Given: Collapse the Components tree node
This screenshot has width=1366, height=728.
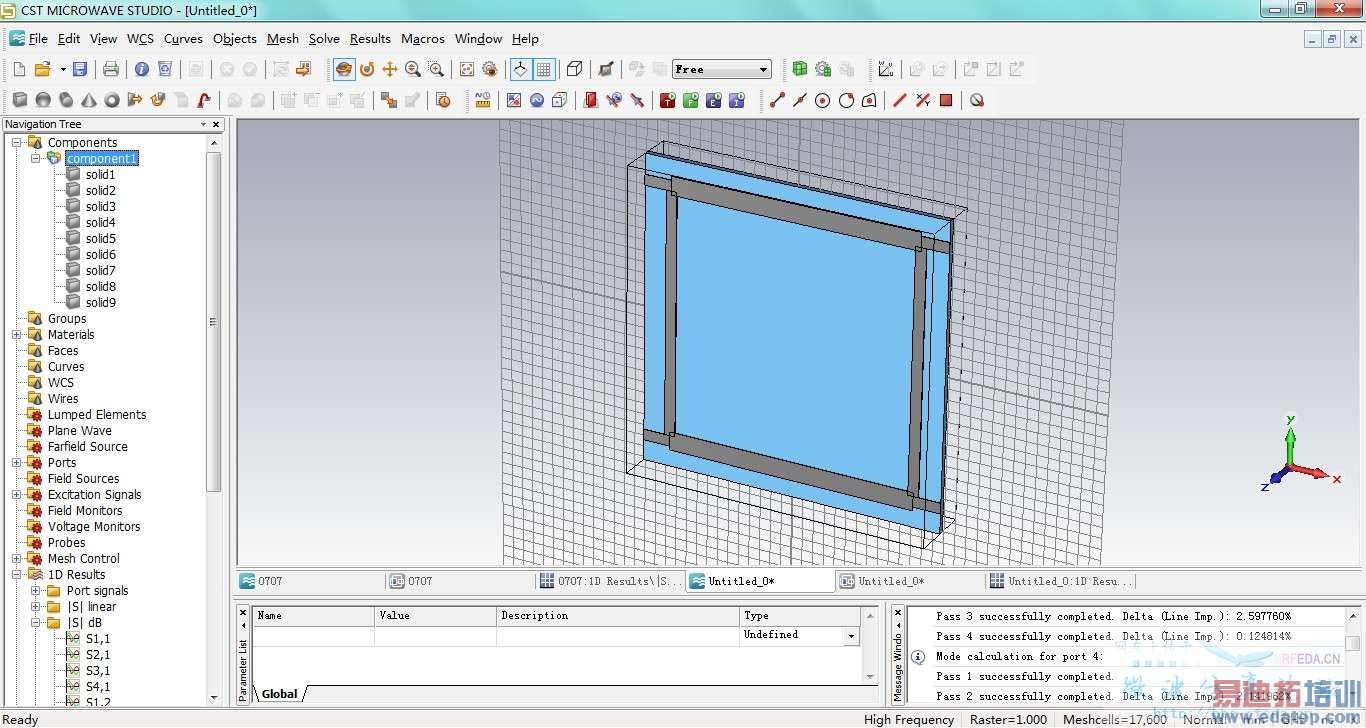Looking at the screenshot, I should tap(17, 142).
